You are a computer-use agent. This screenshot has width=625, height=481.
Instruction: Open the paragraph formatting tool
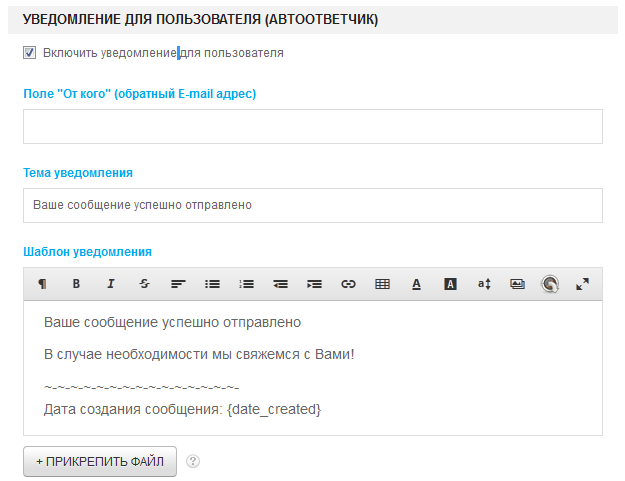42,284
